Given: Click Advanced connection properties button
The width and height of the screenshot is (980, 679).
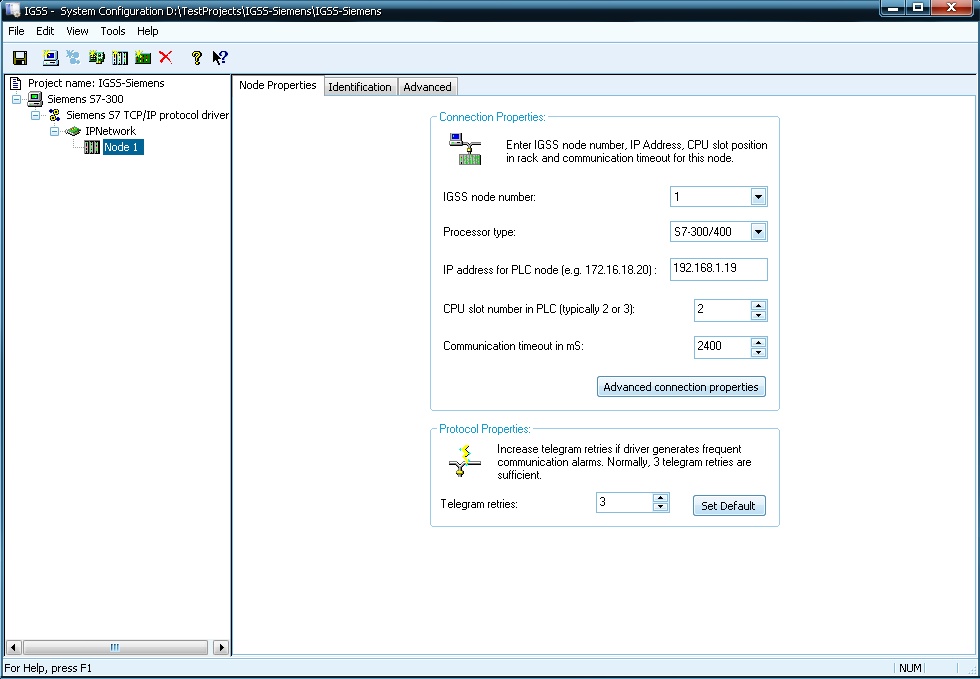Looking at the screenshot, I should (x=681, y=387).
